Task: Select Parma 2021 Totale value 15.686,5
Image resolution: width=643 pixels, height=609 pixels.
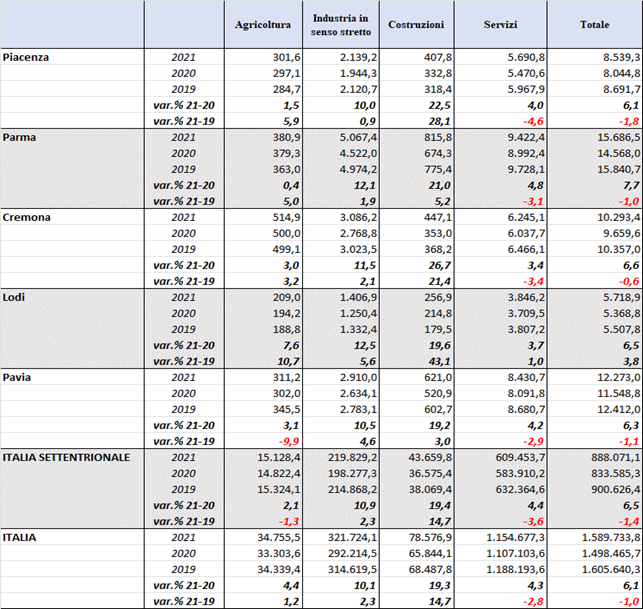Action: [x=618, y=137]
